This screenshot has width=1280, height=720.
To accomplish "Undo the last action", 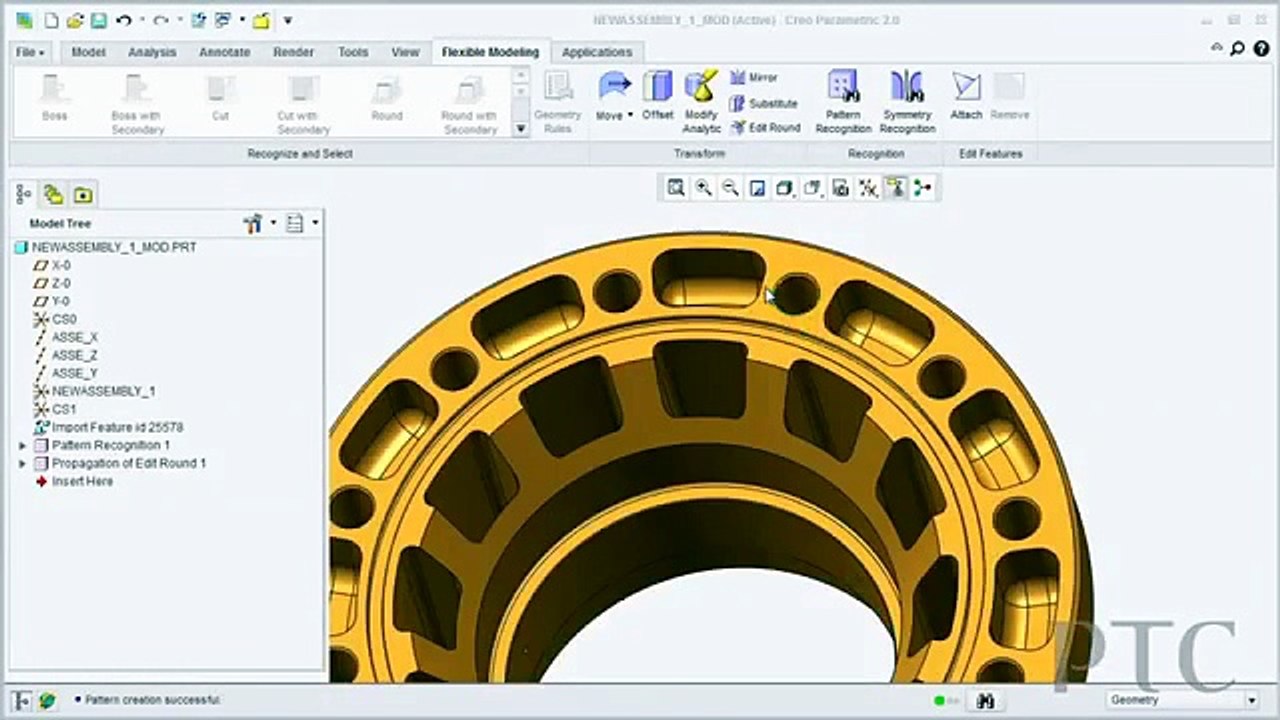I will click(123, 20).
